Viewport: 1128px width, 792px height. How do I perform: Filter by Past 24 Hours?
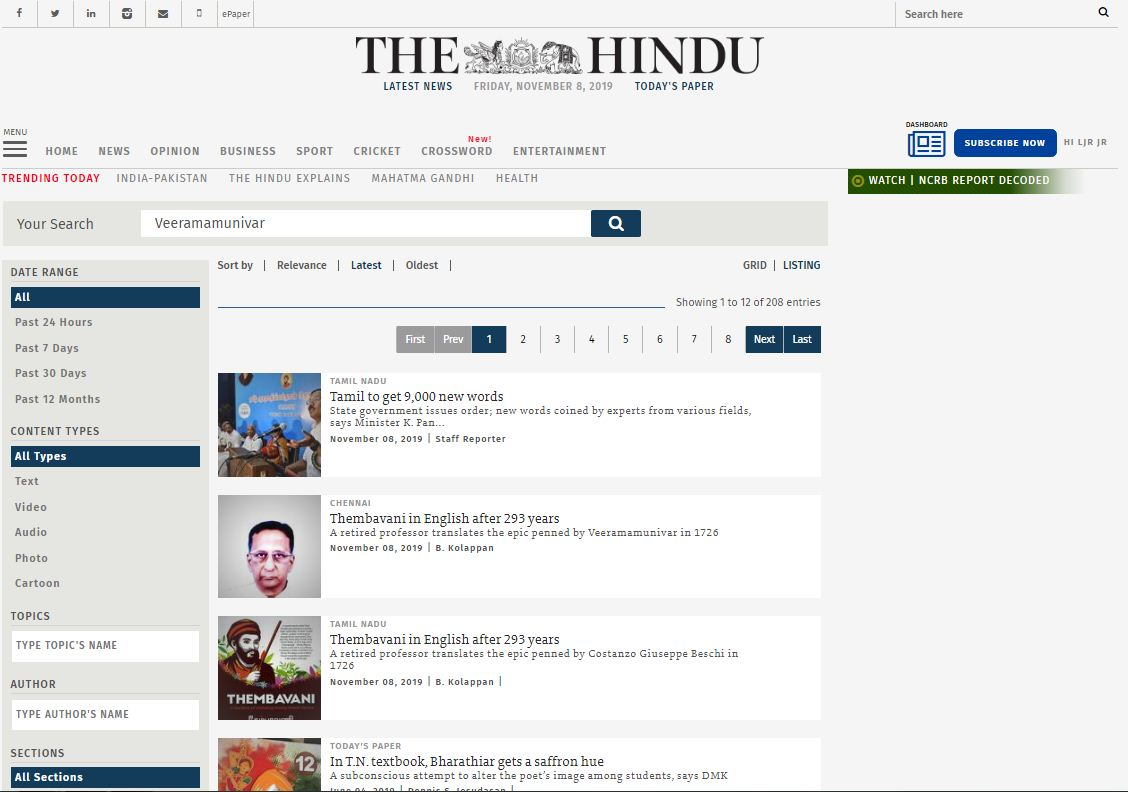click(54, 322)
